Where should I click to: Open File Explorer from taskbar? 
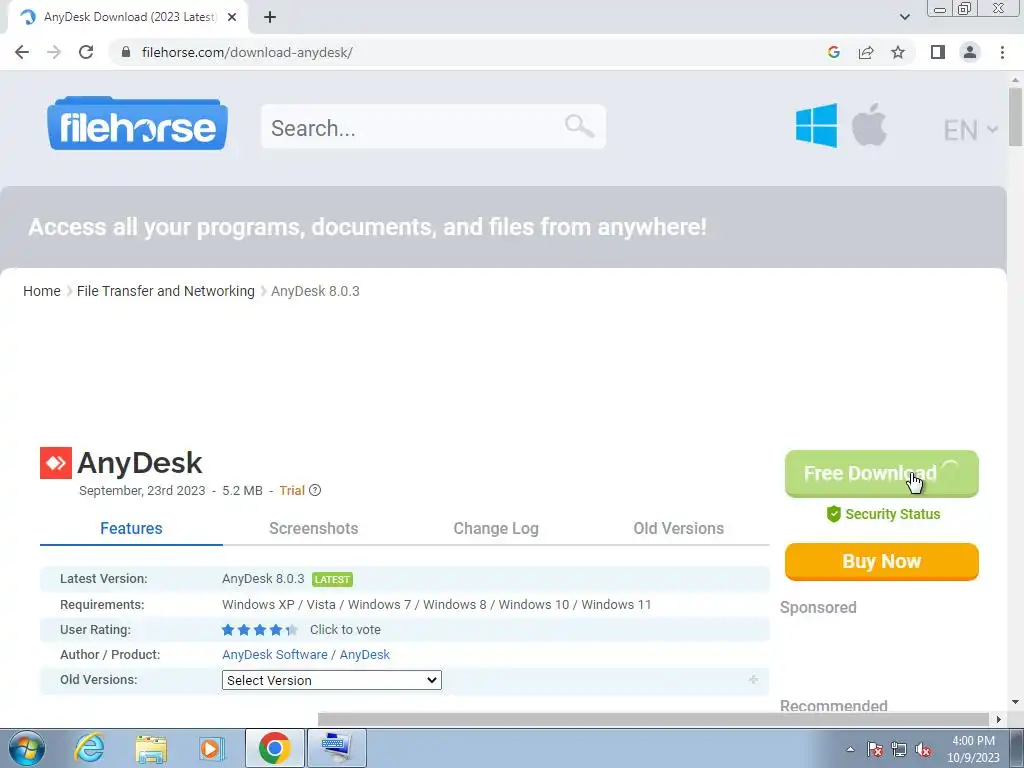coord(151,748)
